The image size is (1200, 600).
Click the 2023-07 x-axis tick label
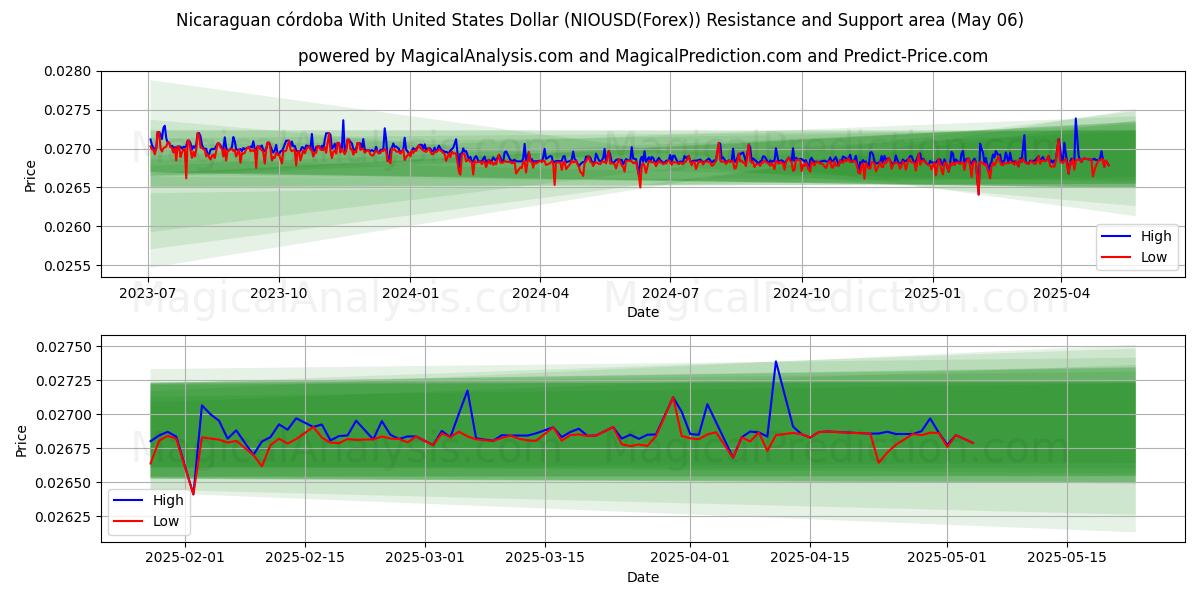point(148,293)
